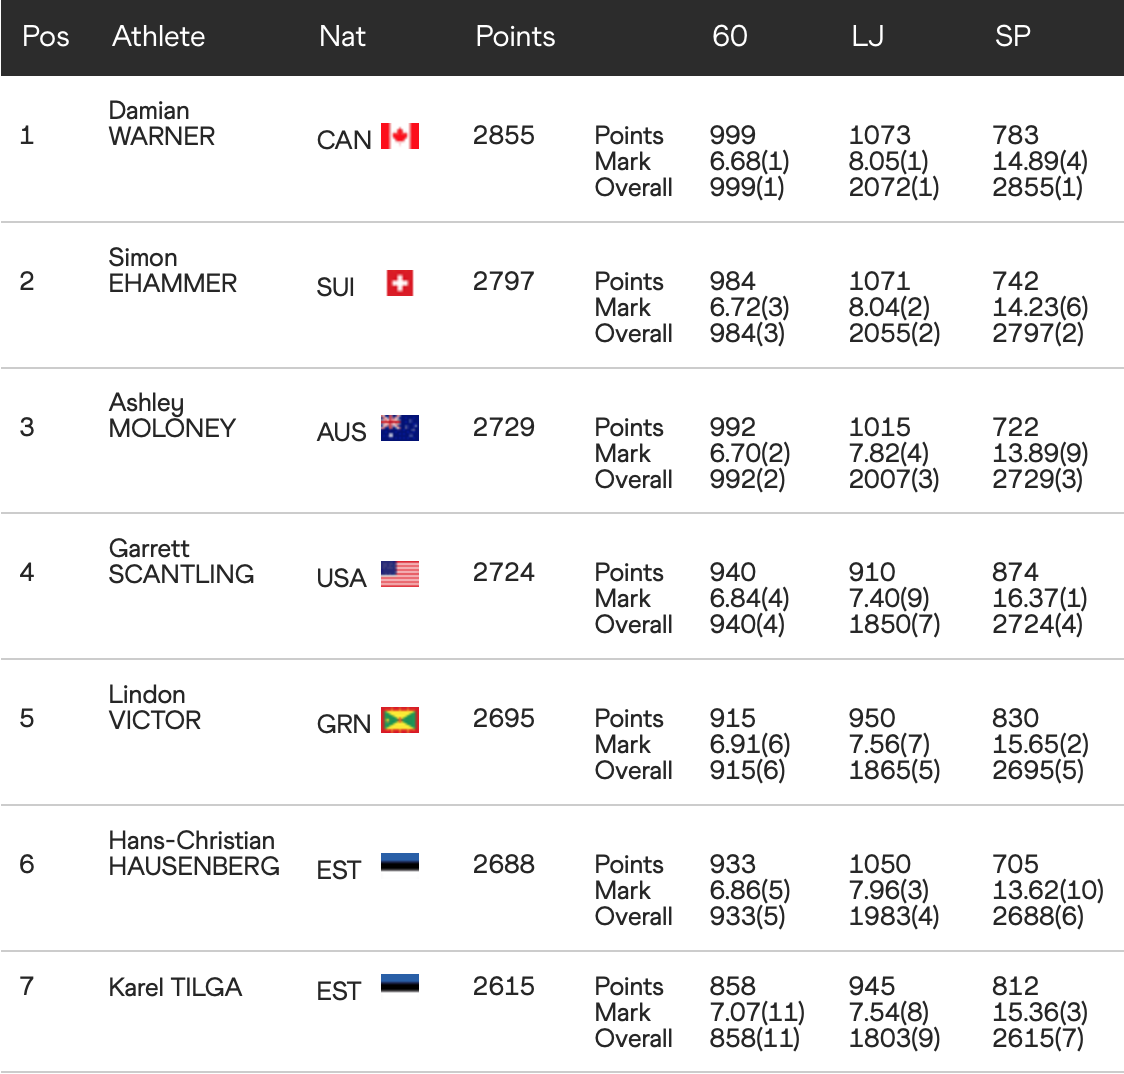Click Hausenberg's Estonia flag icon

click(400, 863)
